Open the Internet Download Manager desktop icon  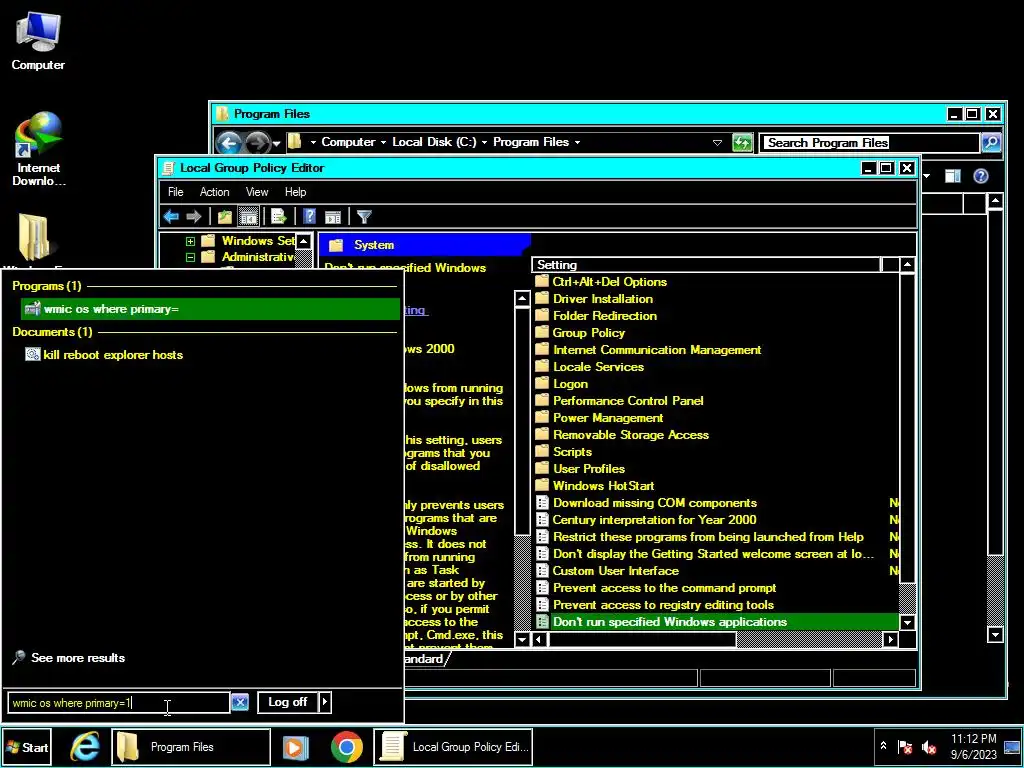[39, 149]
